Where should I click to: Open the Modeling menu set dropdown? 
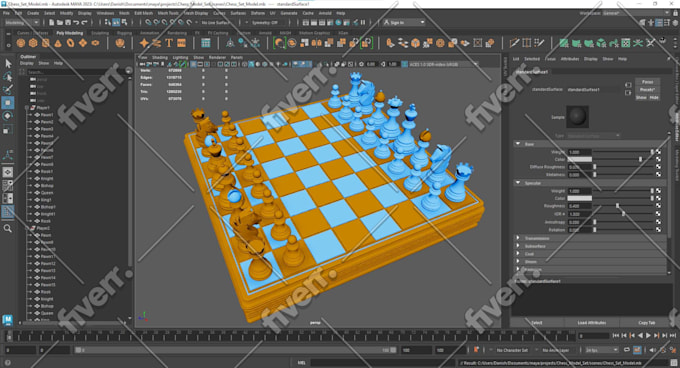[x=22, y=22]
